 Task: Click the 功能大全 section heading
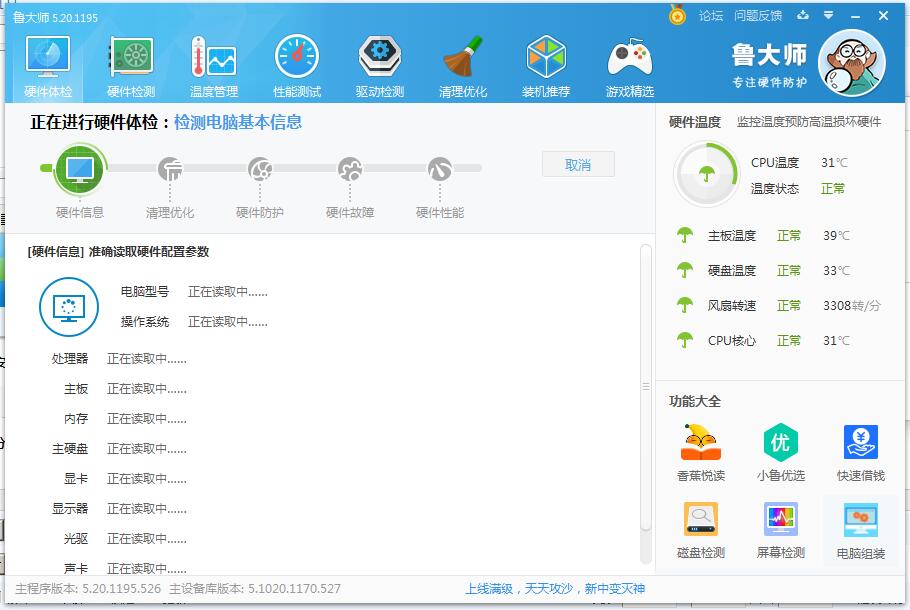(x=695, y=401)
